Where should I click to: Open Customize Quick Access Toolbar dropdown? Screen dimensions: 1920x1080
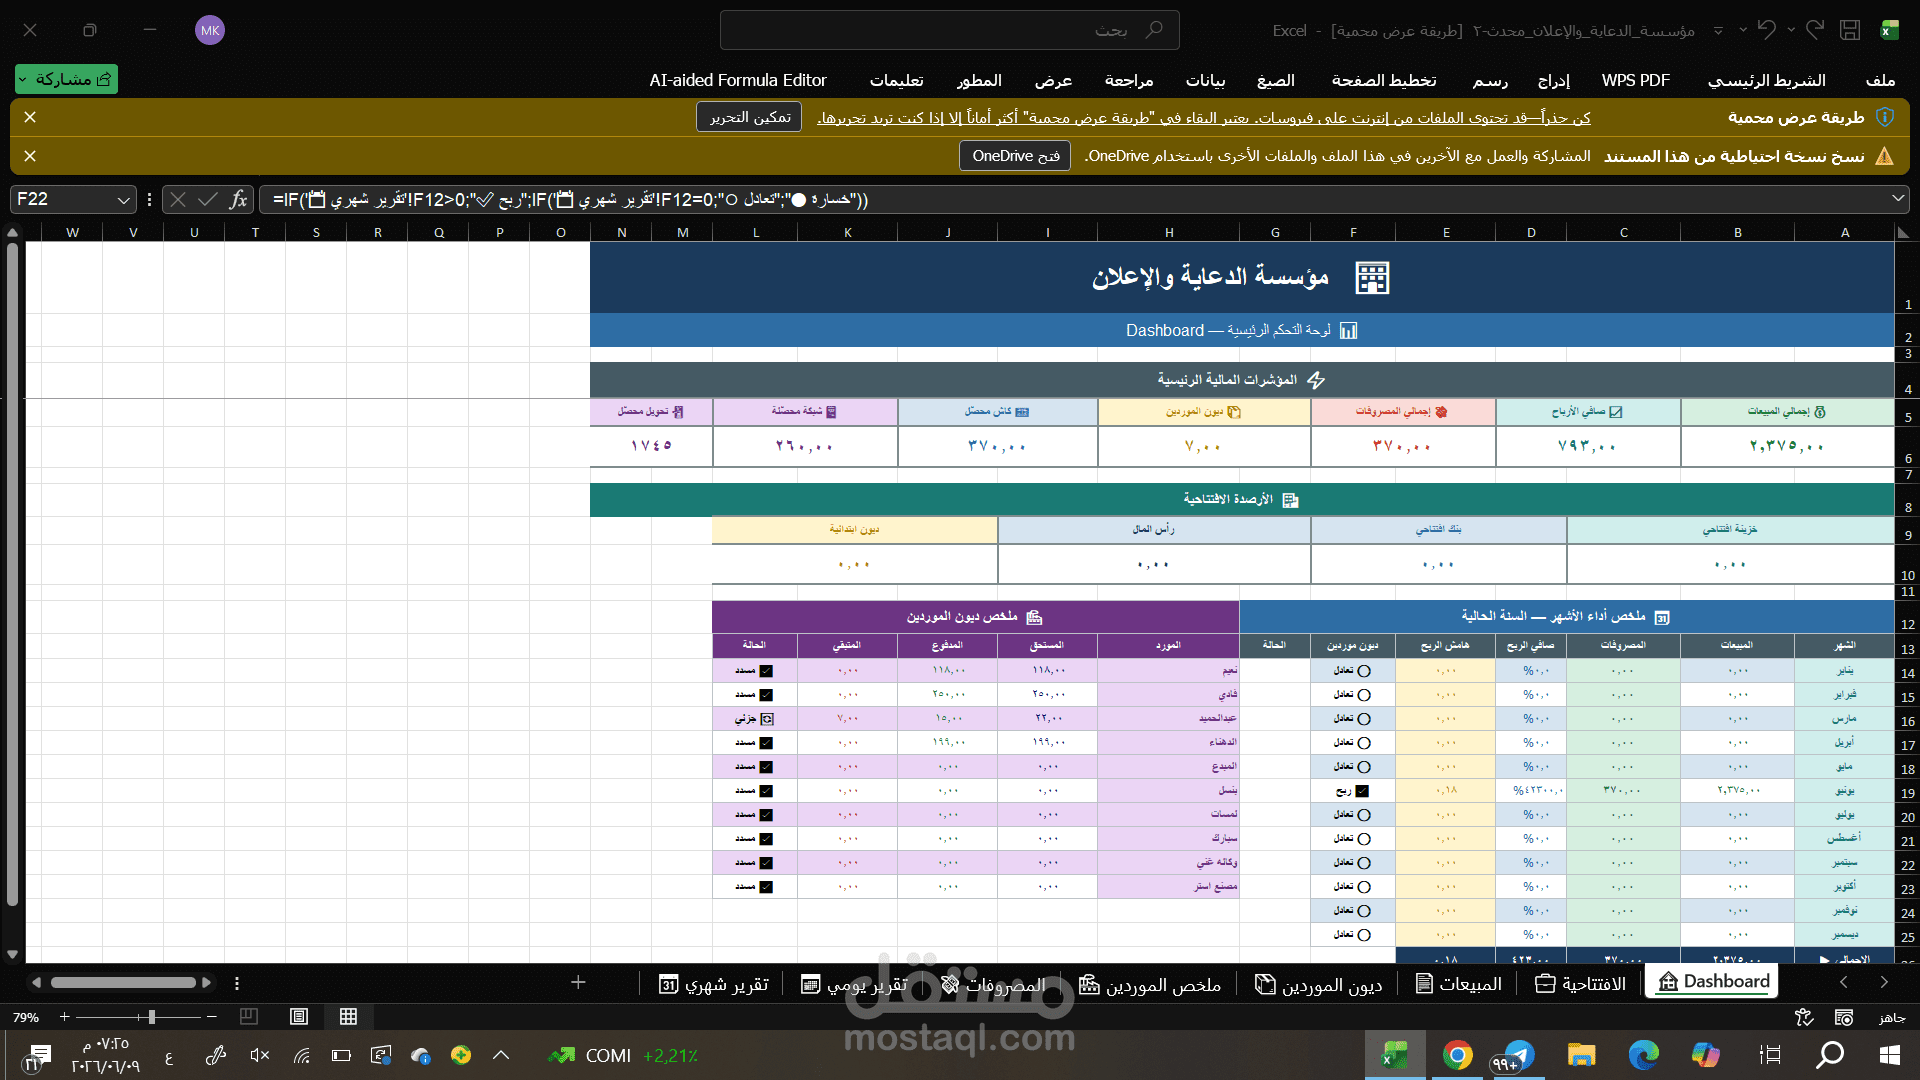pyautogui.click(x=1718, y=30)
